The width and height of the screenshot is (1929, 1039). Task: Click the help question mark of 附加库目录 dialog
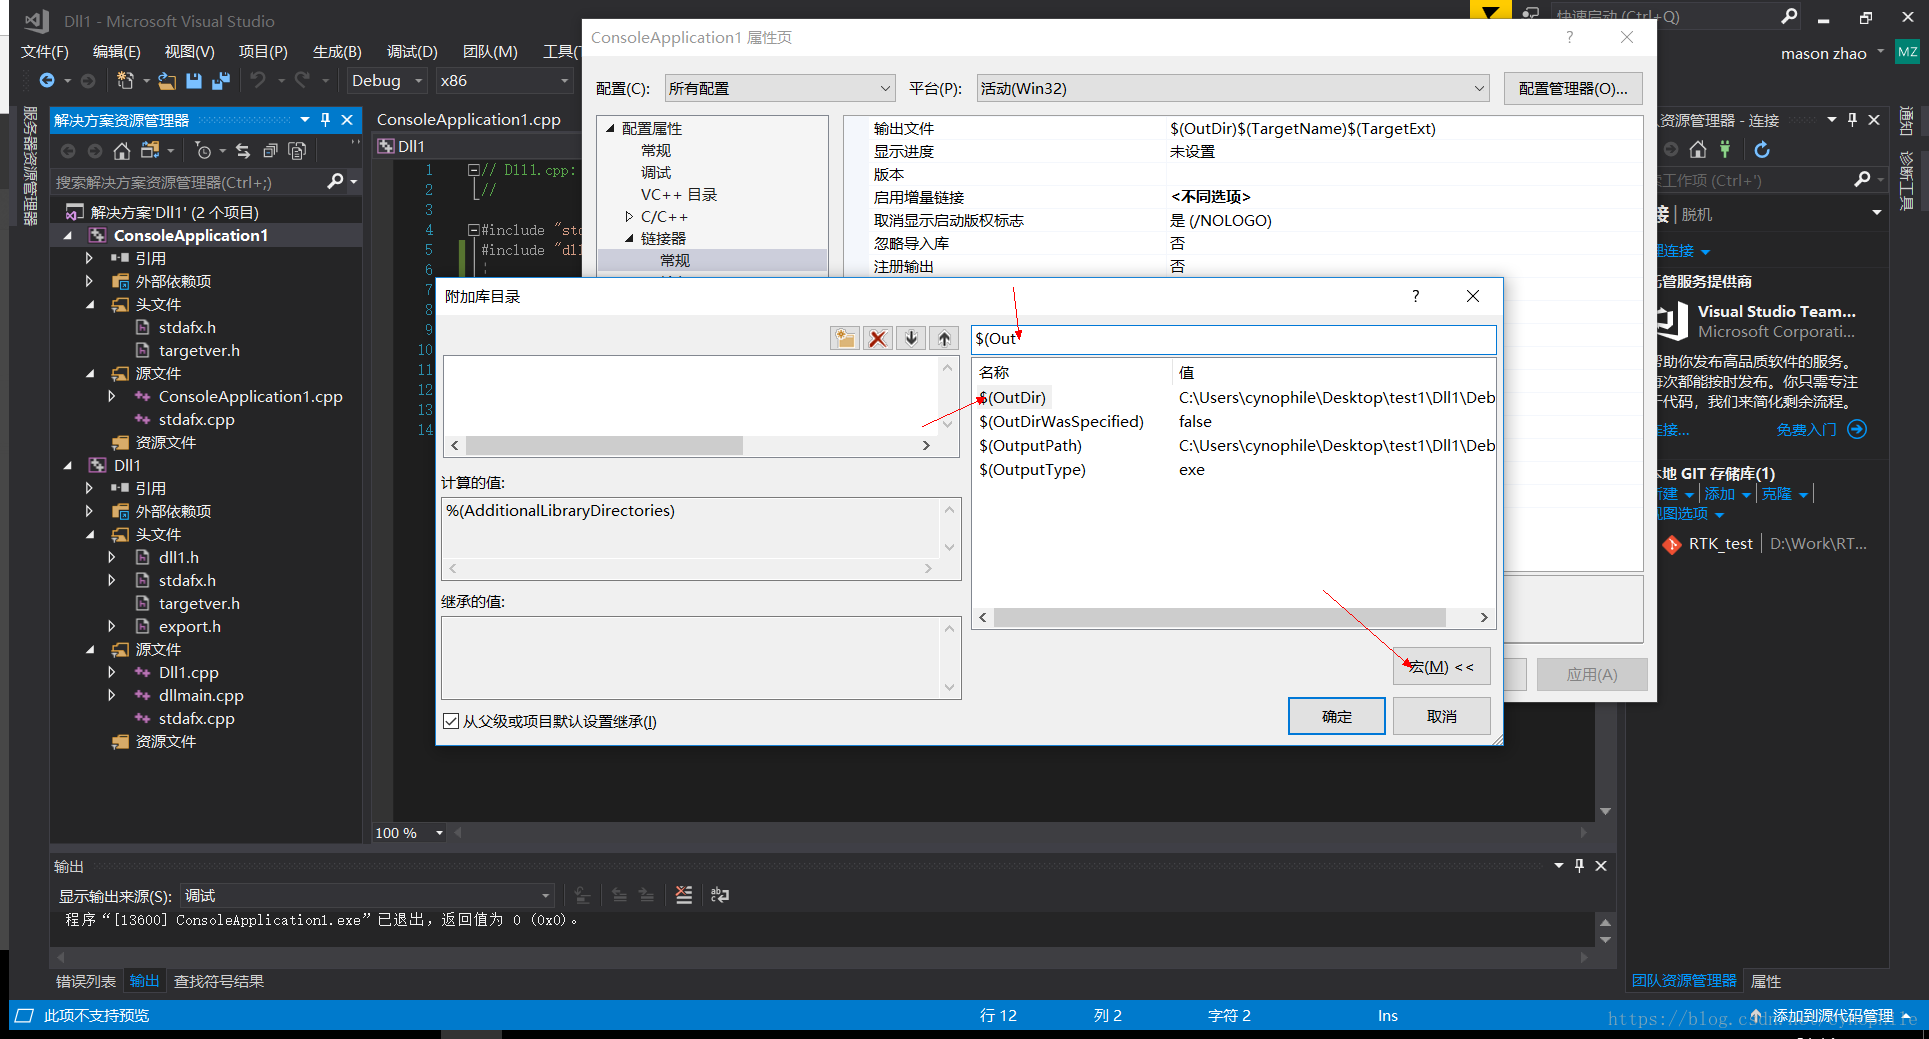1415,296
